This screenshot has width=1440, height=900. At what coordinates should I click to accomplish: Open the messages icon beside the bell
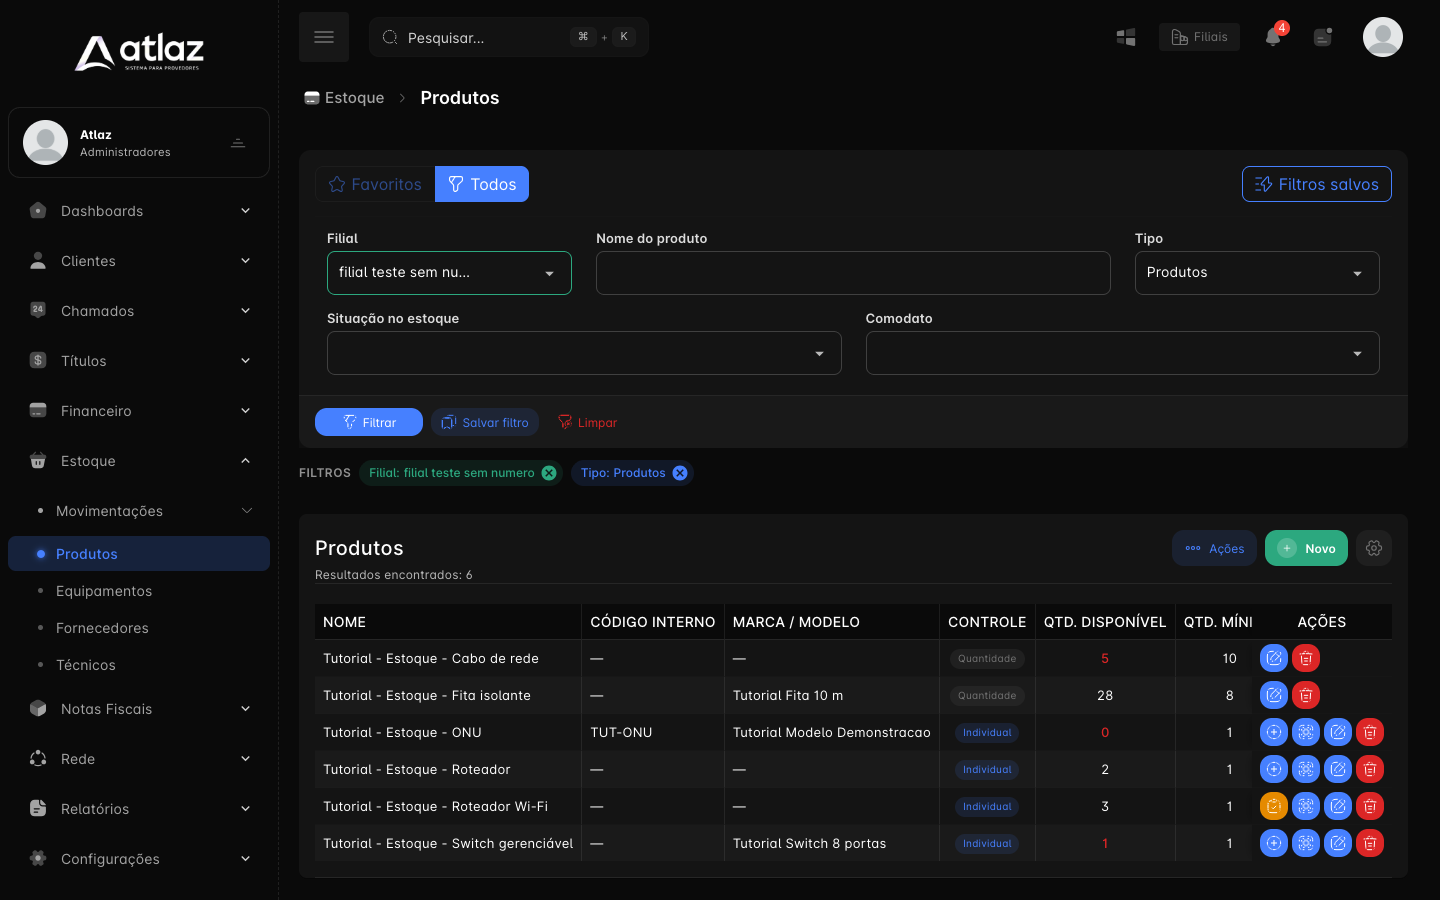1323,37
